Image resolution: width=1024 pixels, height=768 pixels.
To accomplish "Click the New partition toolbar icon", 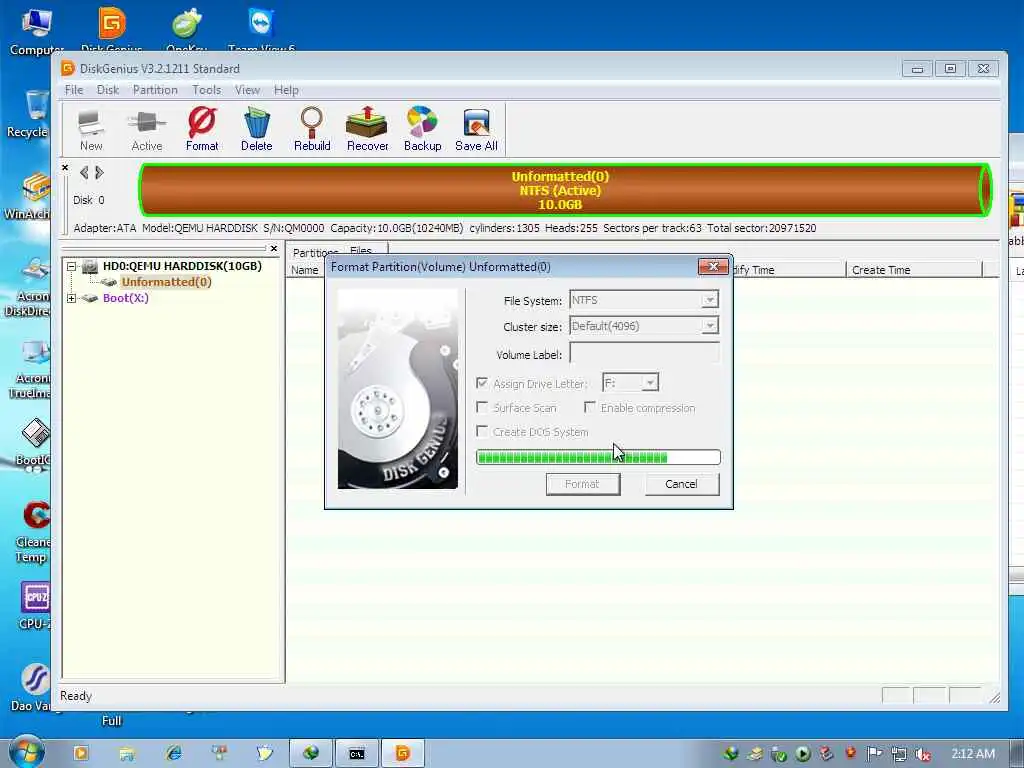I will click(91, 130).
